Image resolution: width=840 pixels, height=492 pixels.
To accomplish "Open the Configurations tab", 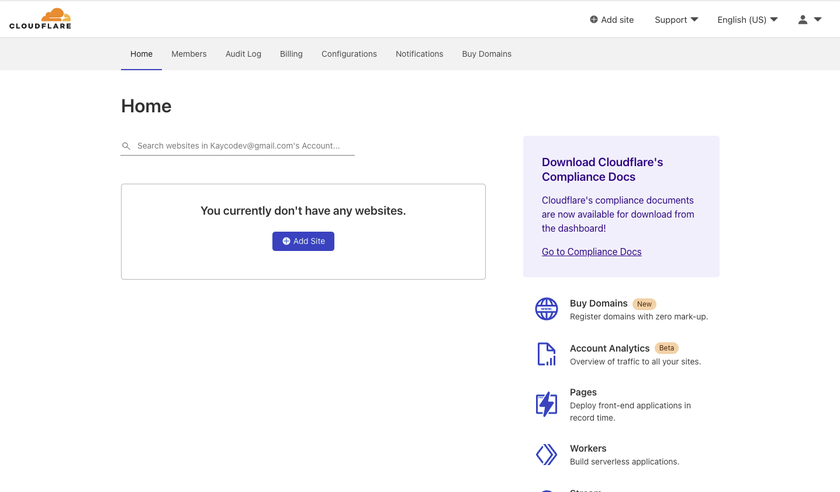I will coord(349,54).
